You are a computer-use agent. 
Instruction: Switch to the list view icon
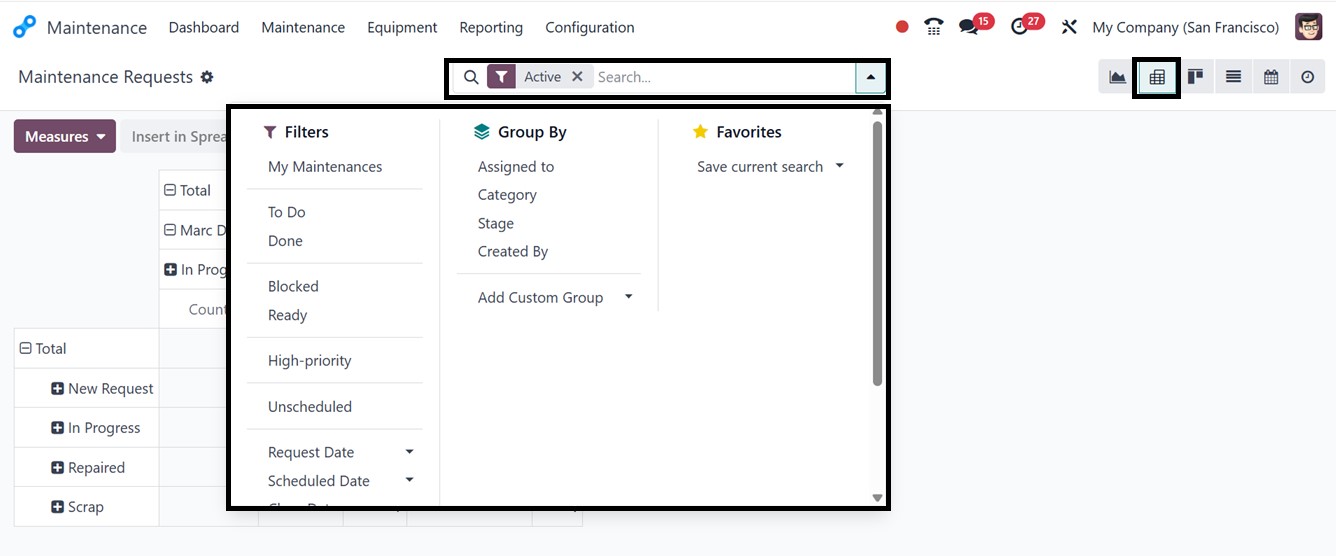tap(1233, 77)
